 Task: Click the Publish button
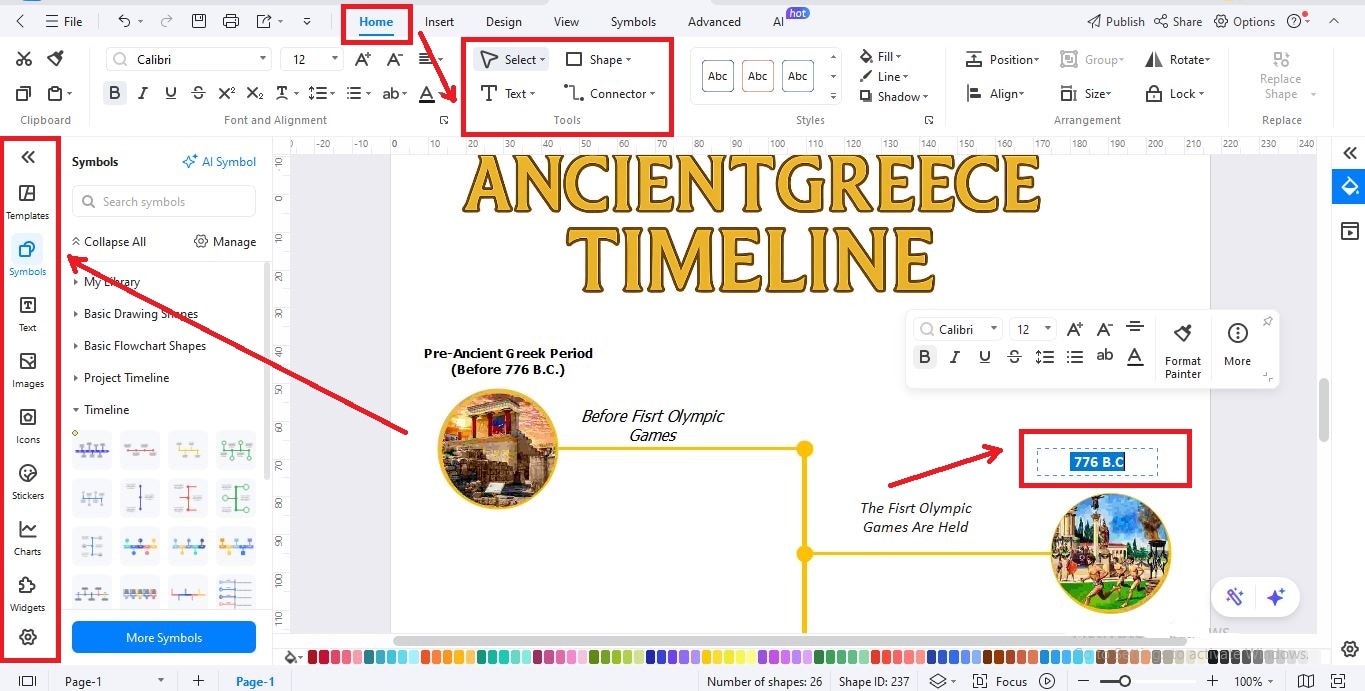(x=1115, y=21)
